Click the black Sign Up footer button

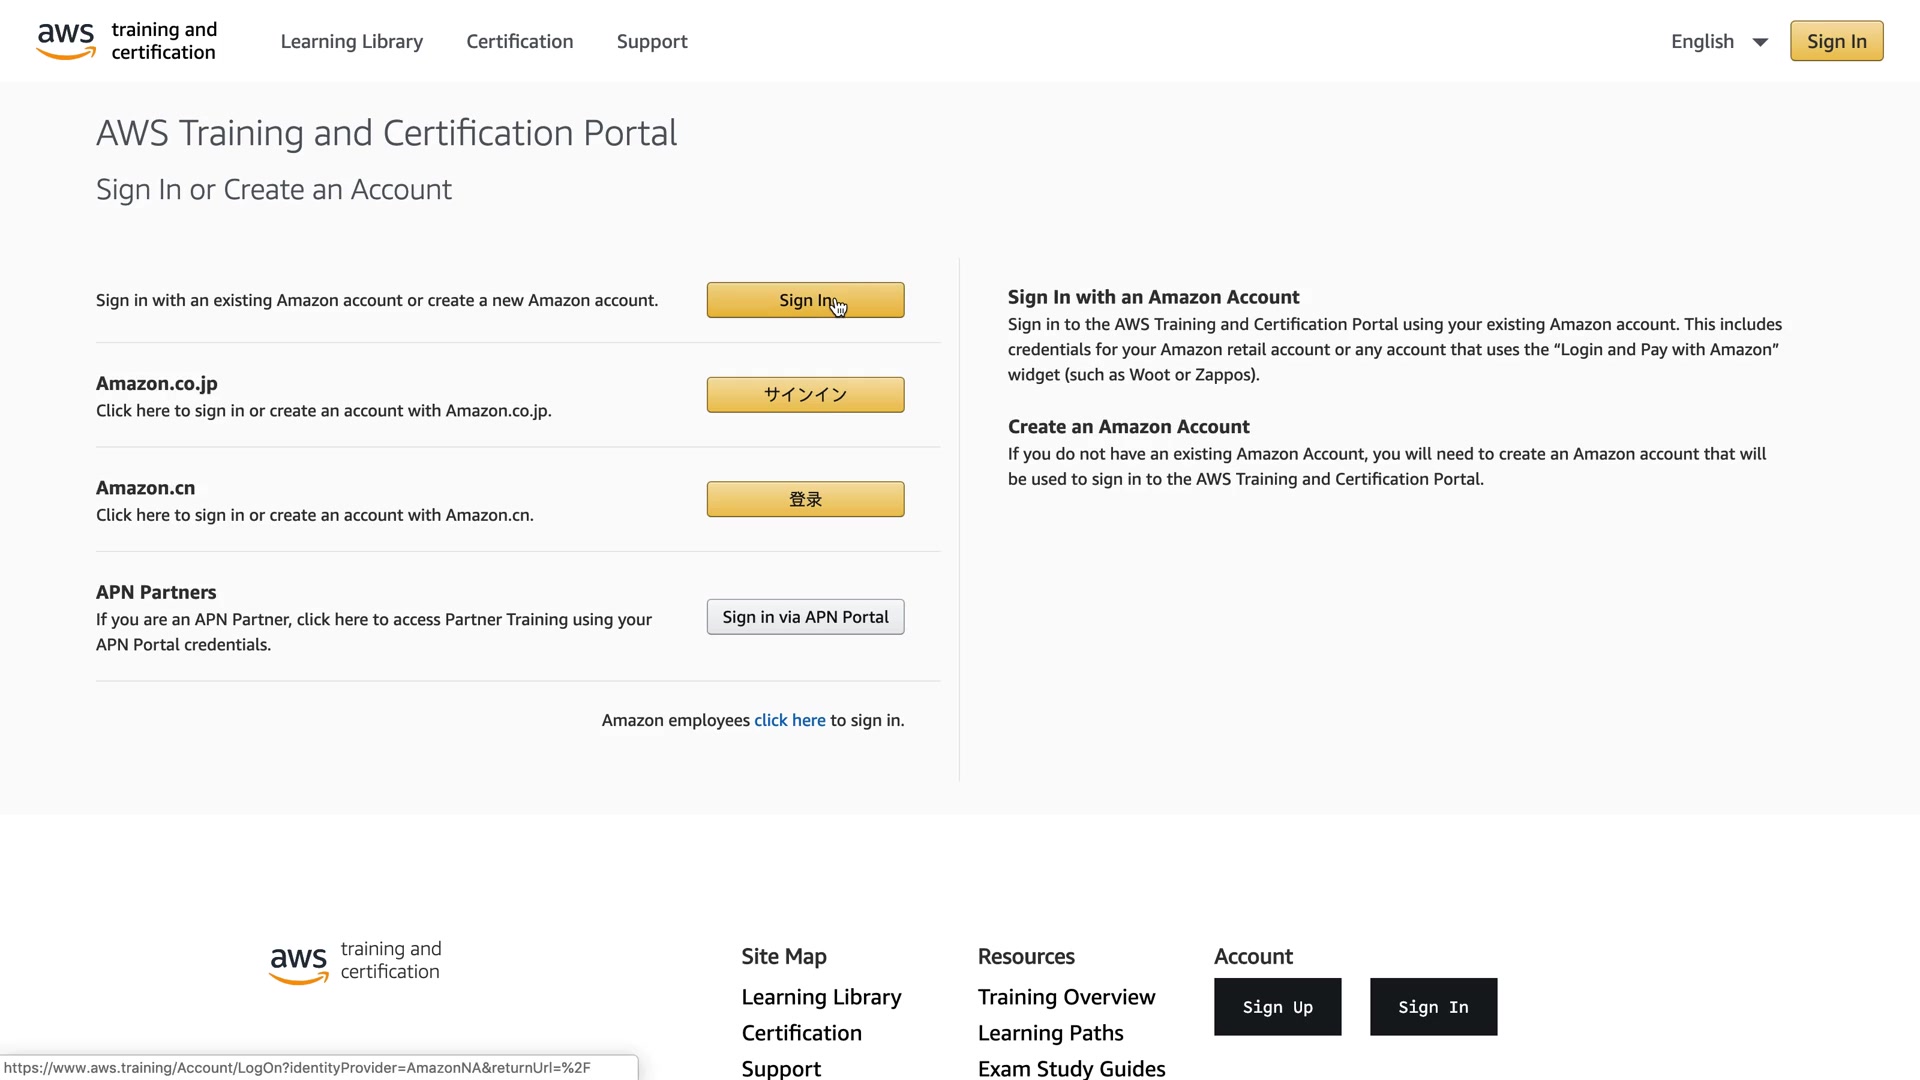click(x=1277, y=1007)
